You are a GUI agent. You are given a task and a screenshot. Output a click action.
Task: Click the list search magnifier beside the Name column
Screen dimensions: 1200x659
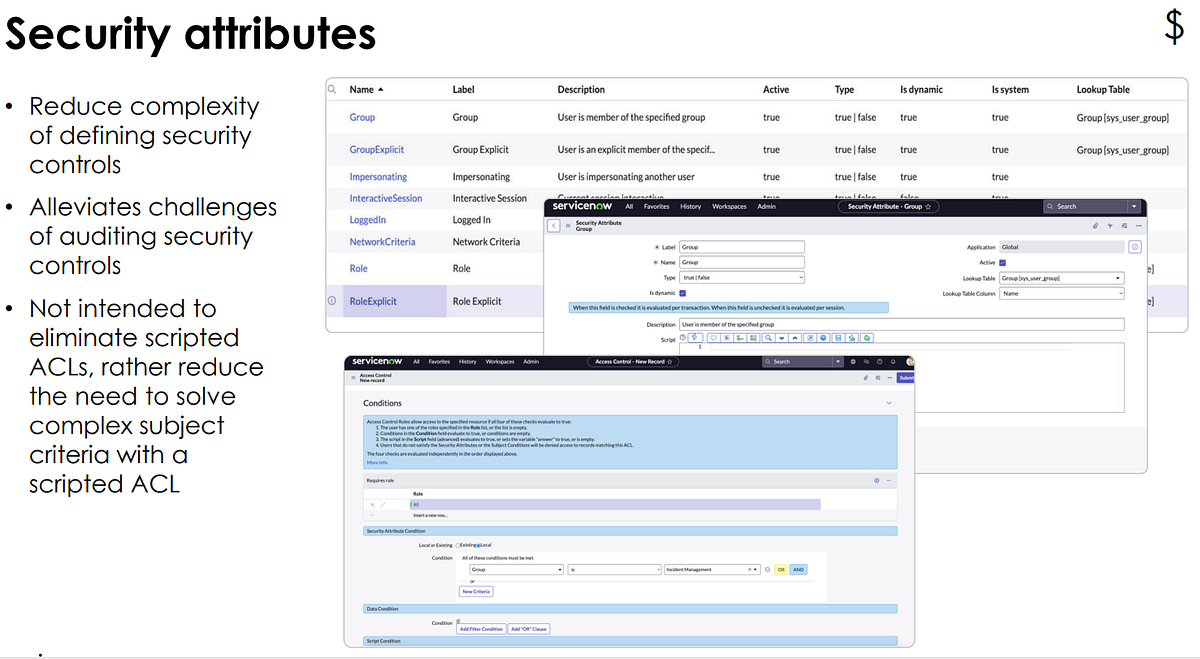(333, 89)
